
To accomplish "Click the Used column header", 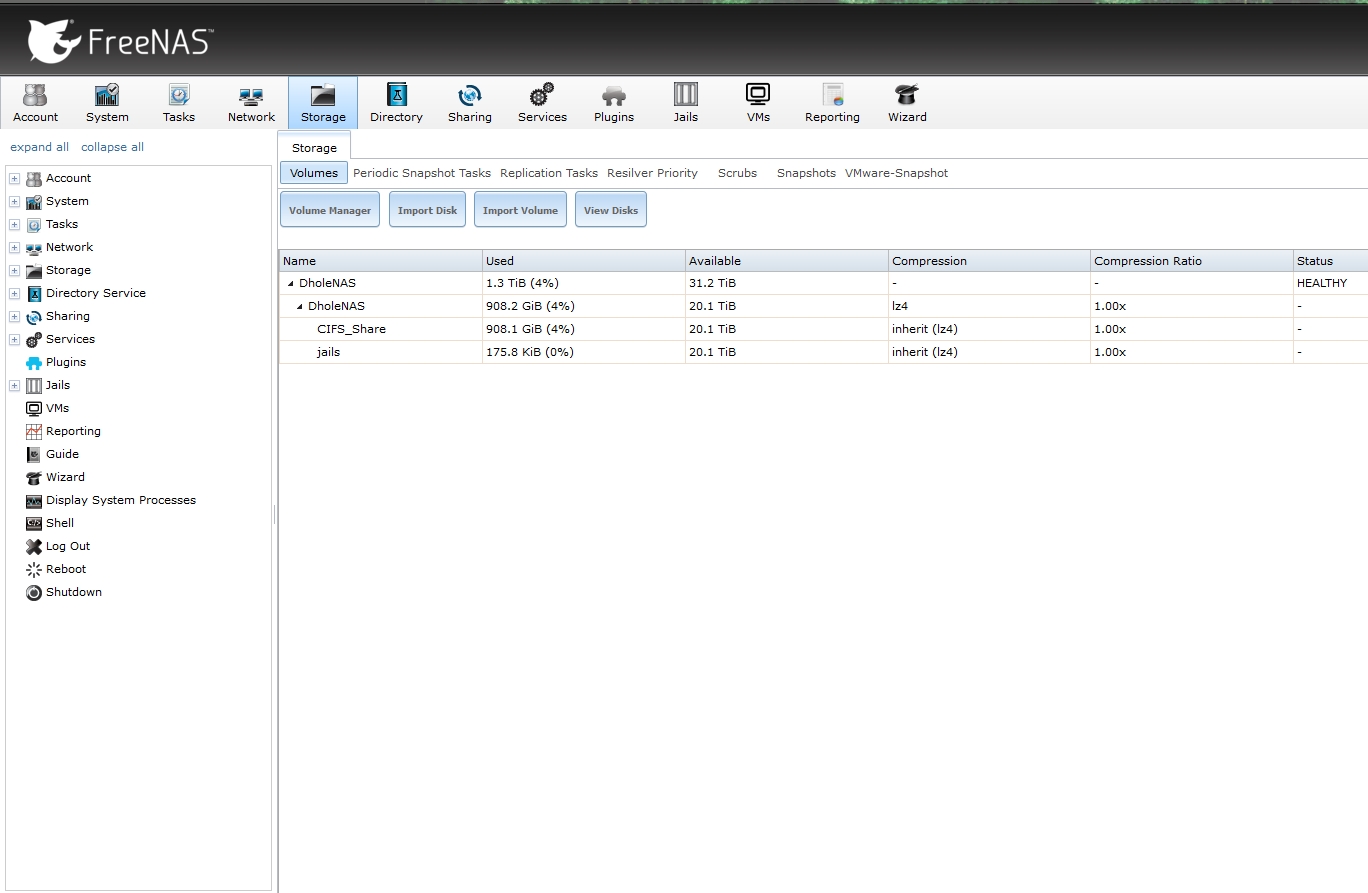I will click(584, 261).
